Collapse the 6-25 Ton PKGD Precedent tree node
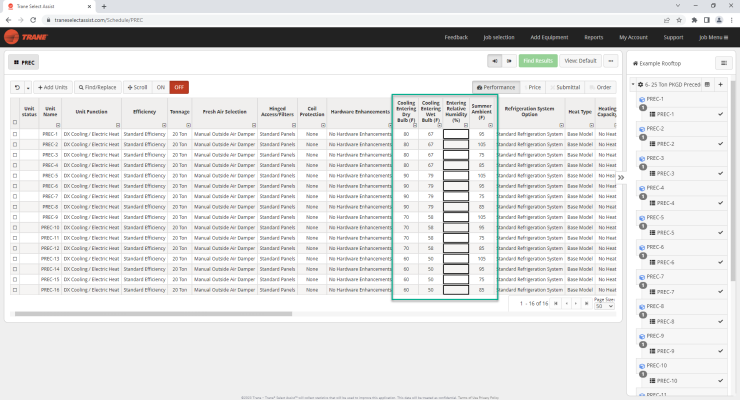 (x=633, y=85)
